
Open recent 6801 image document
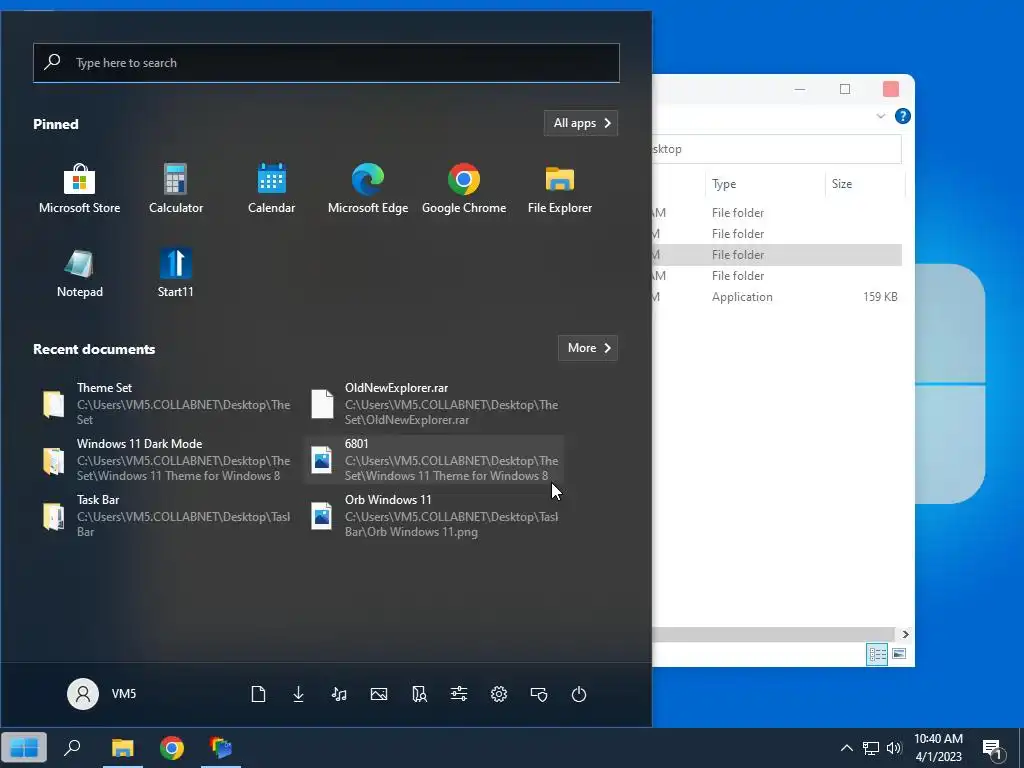[434, 460]
